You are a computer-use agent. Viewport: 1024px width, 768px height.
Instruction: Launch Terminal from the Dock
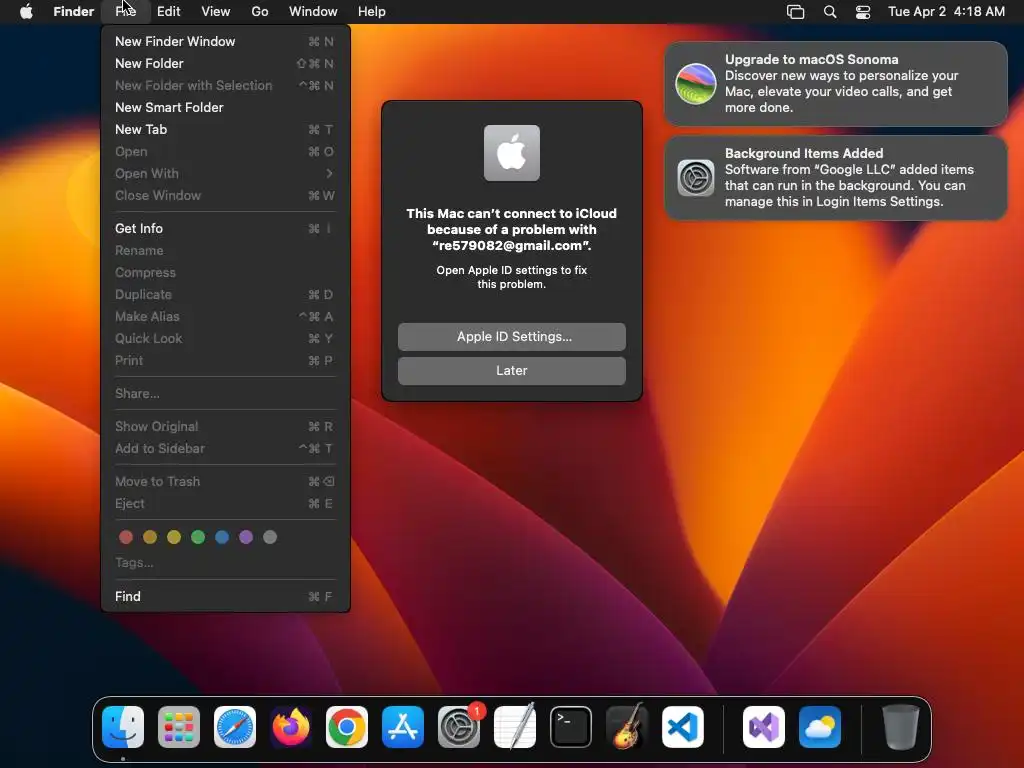tap(571, 727)
